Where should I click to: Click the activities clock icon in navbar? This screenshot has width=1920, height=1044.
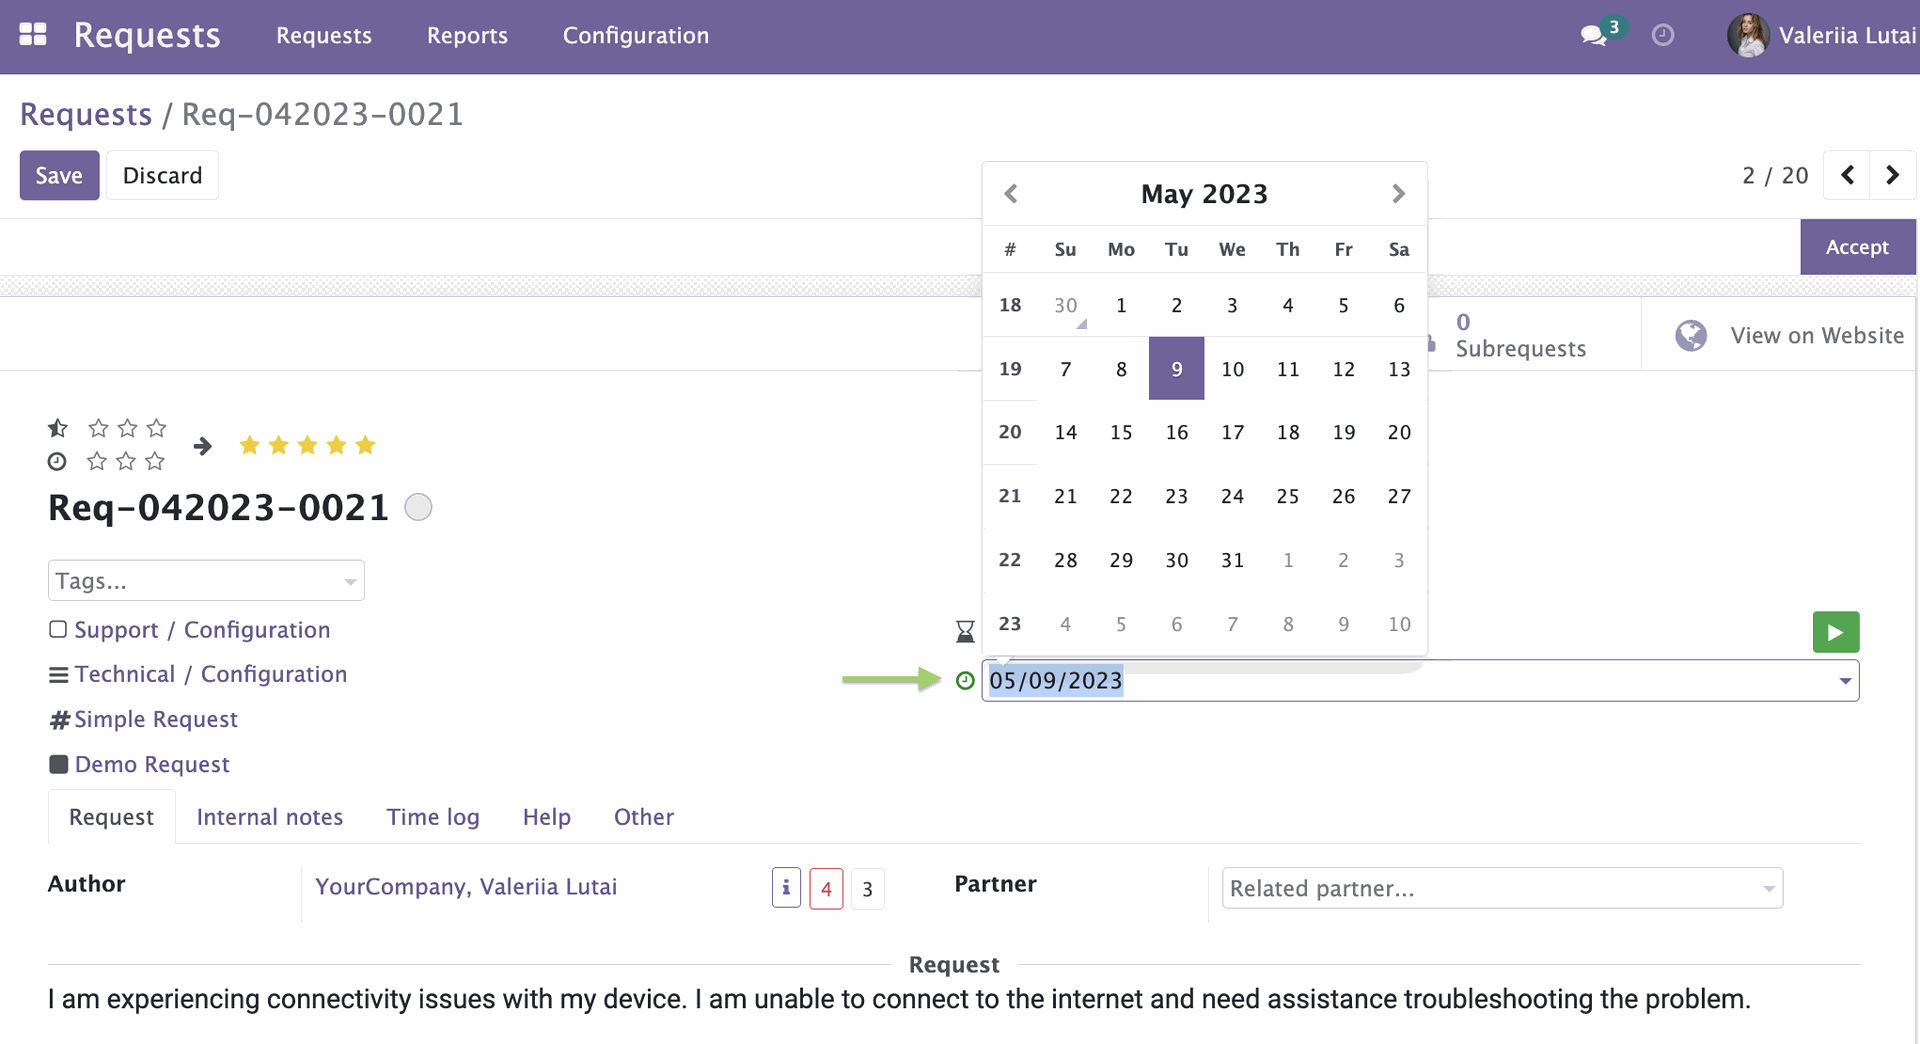click(x=1663, y=35)
